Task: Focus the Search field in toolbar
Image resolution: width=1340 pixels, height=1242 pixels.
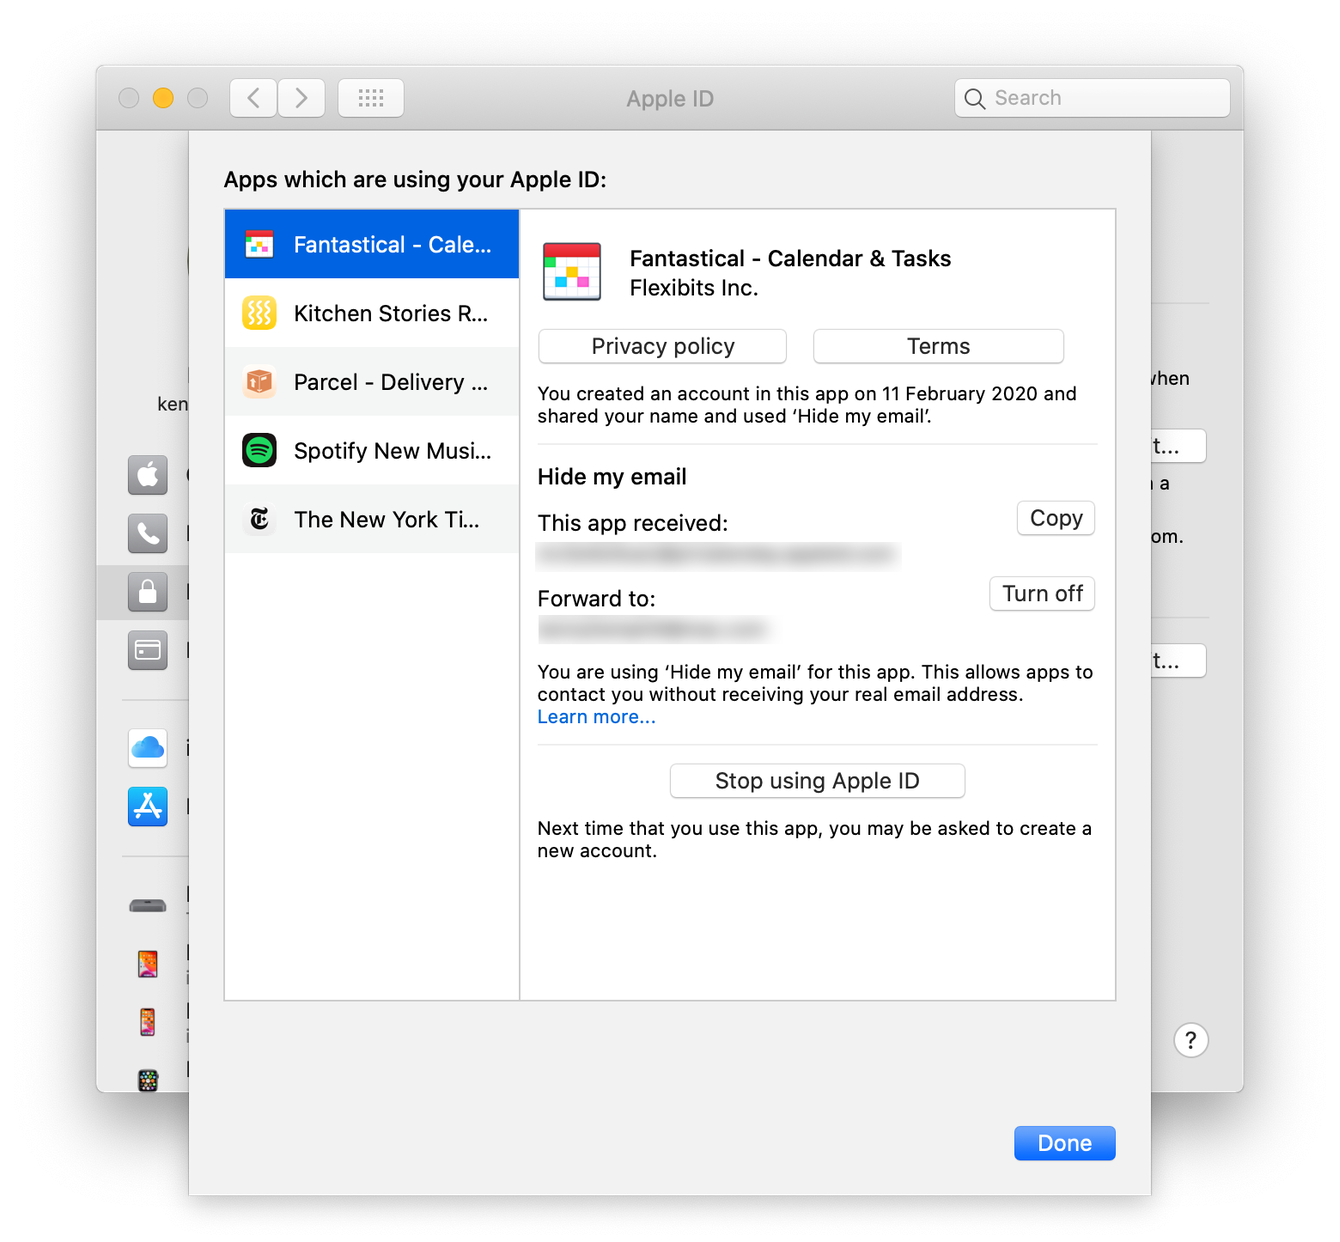Action: 1092,98
